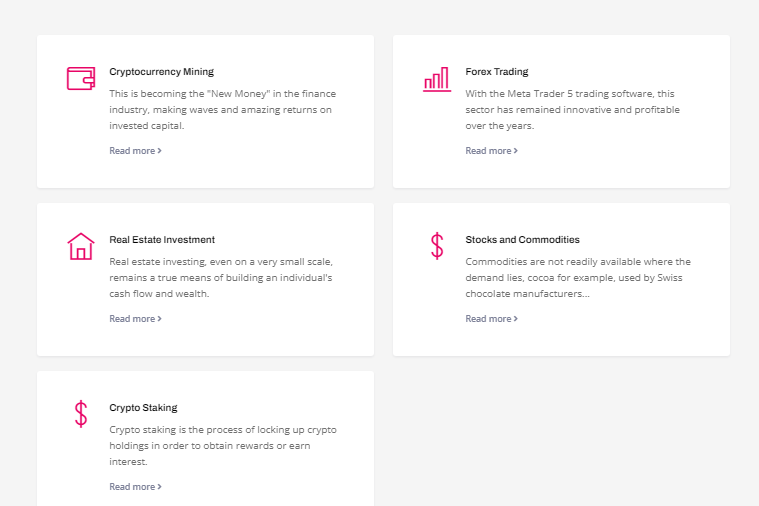Click the Swiss chocolate manufacturers description text

(578, 277)
